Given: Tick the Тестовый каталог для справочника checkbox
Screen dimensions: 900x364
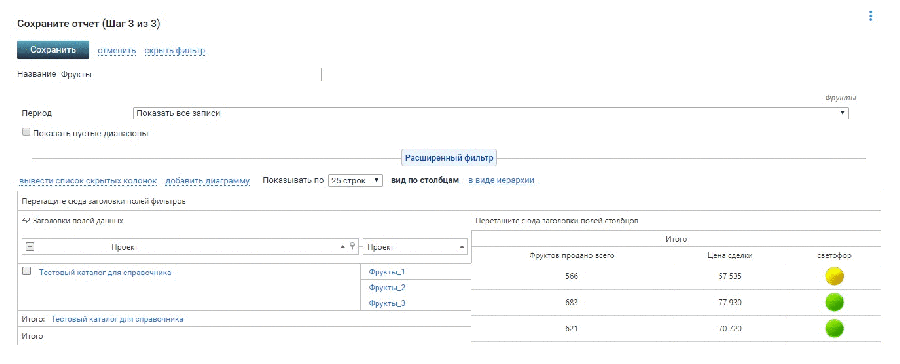Looking at the screenshot, I should 26,272.
